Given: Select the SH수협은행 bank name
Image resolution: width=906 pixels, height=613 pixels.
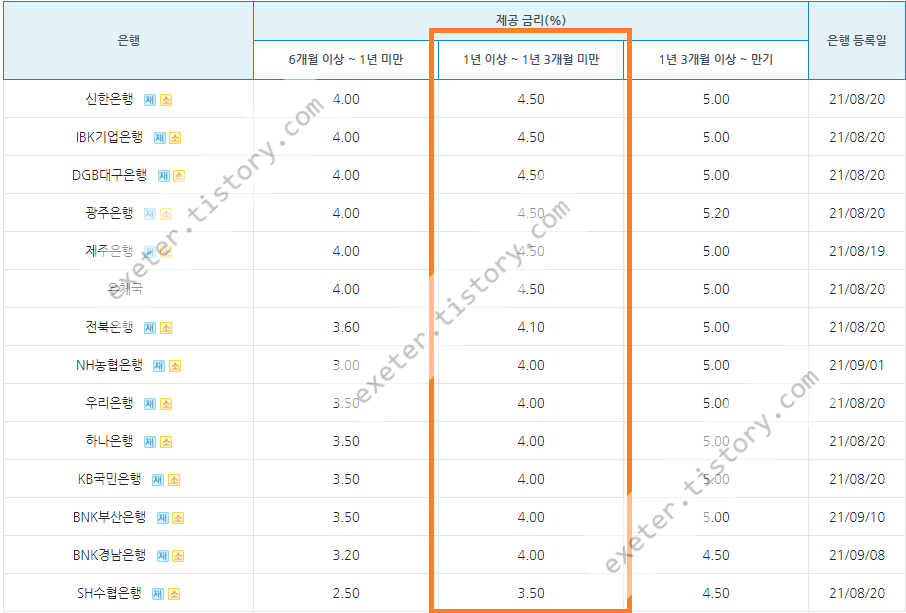Looking at the screenshot, I should tap(109, 593).
